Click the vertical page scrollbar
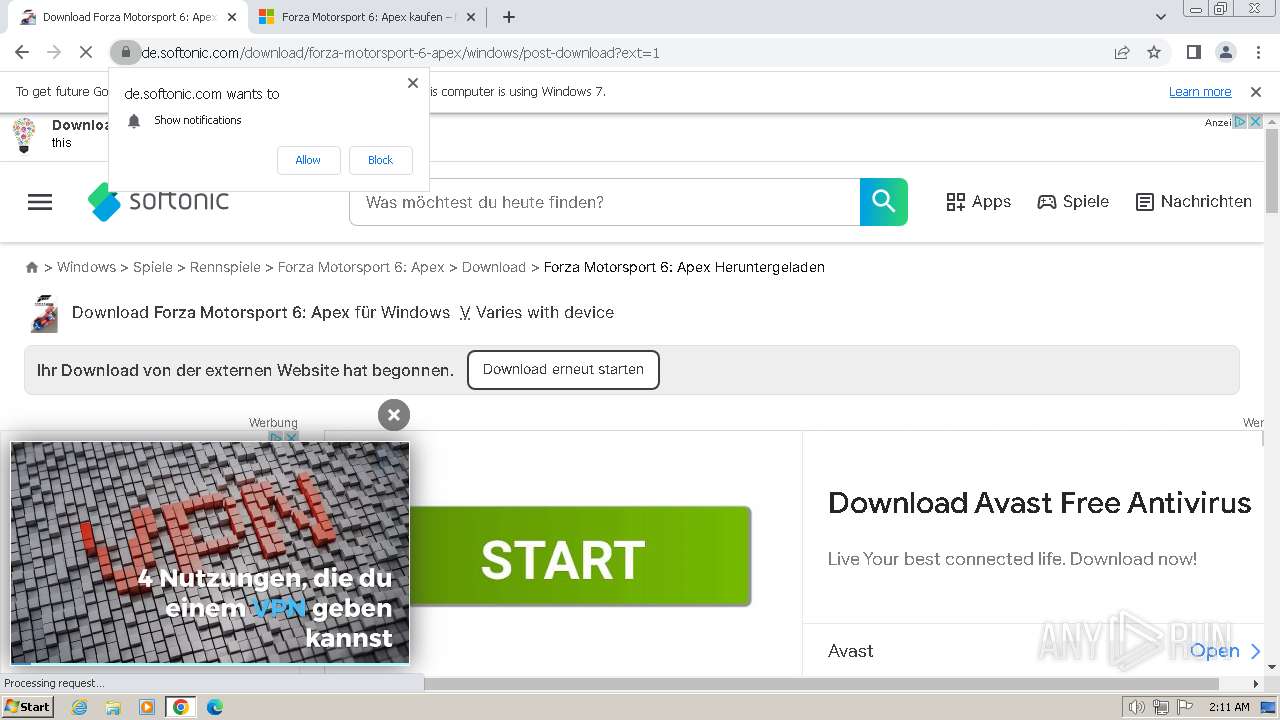The height and width of the screenshot is (720, 1280). coord(1272,170)
